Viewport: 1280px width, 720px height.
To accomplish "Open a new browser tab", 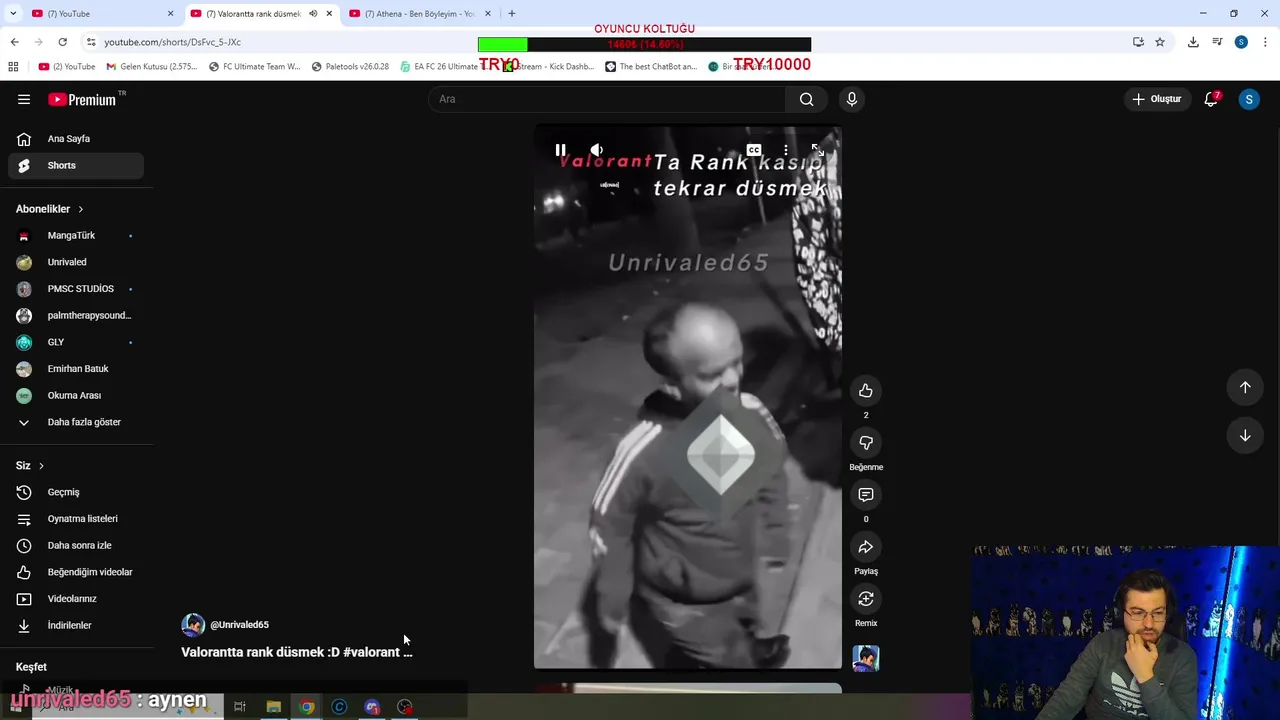I will [512, 14].
